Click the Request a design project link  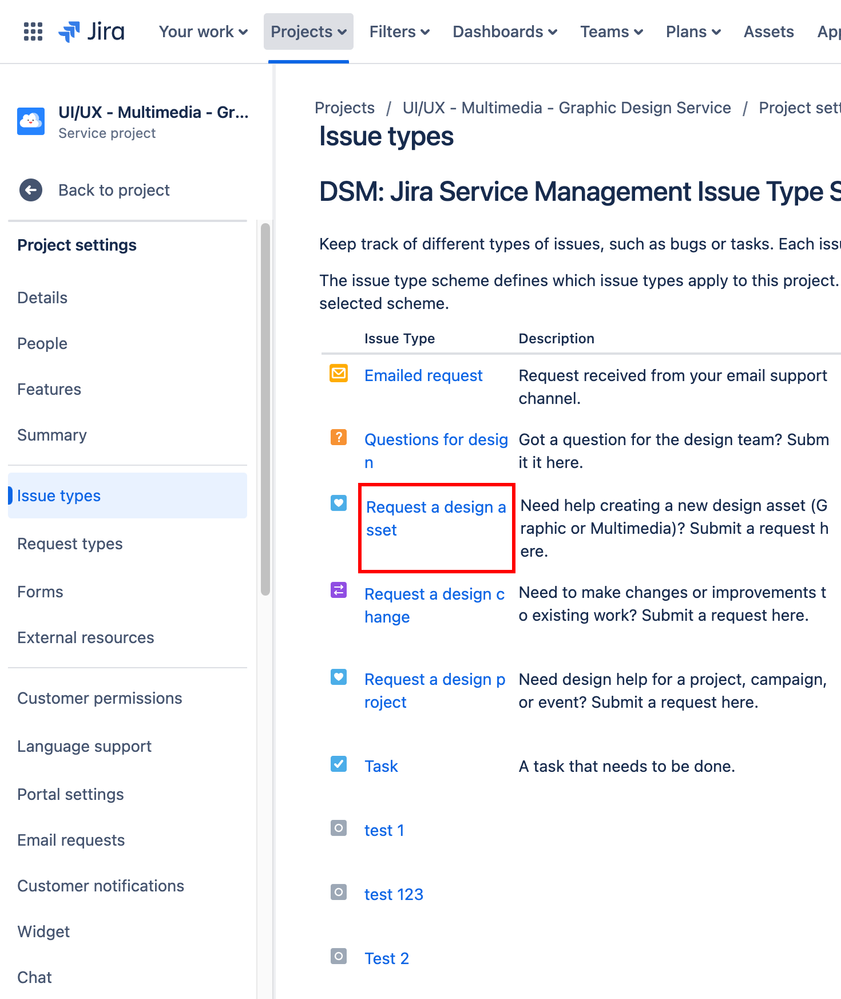tap(435, 691)
